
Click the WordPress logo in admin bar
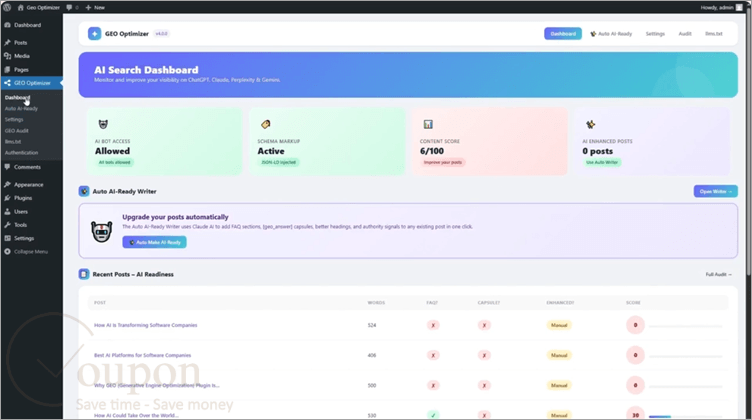pyautogui.click(x=7, y=7)
